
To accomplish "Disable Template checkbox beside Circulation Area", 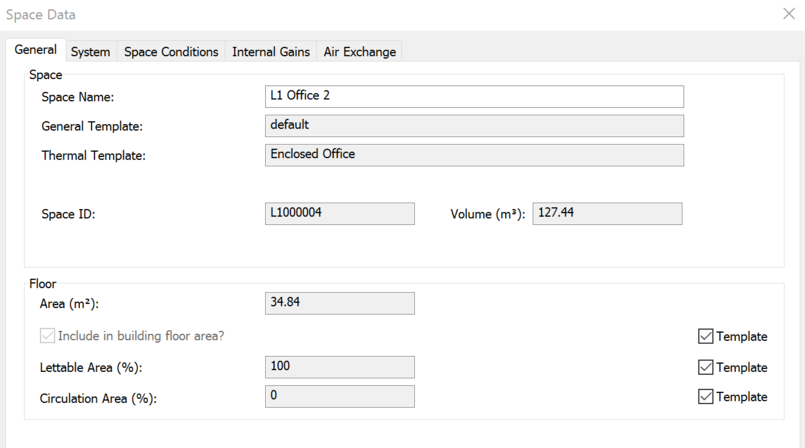I will tap(706, 397).
